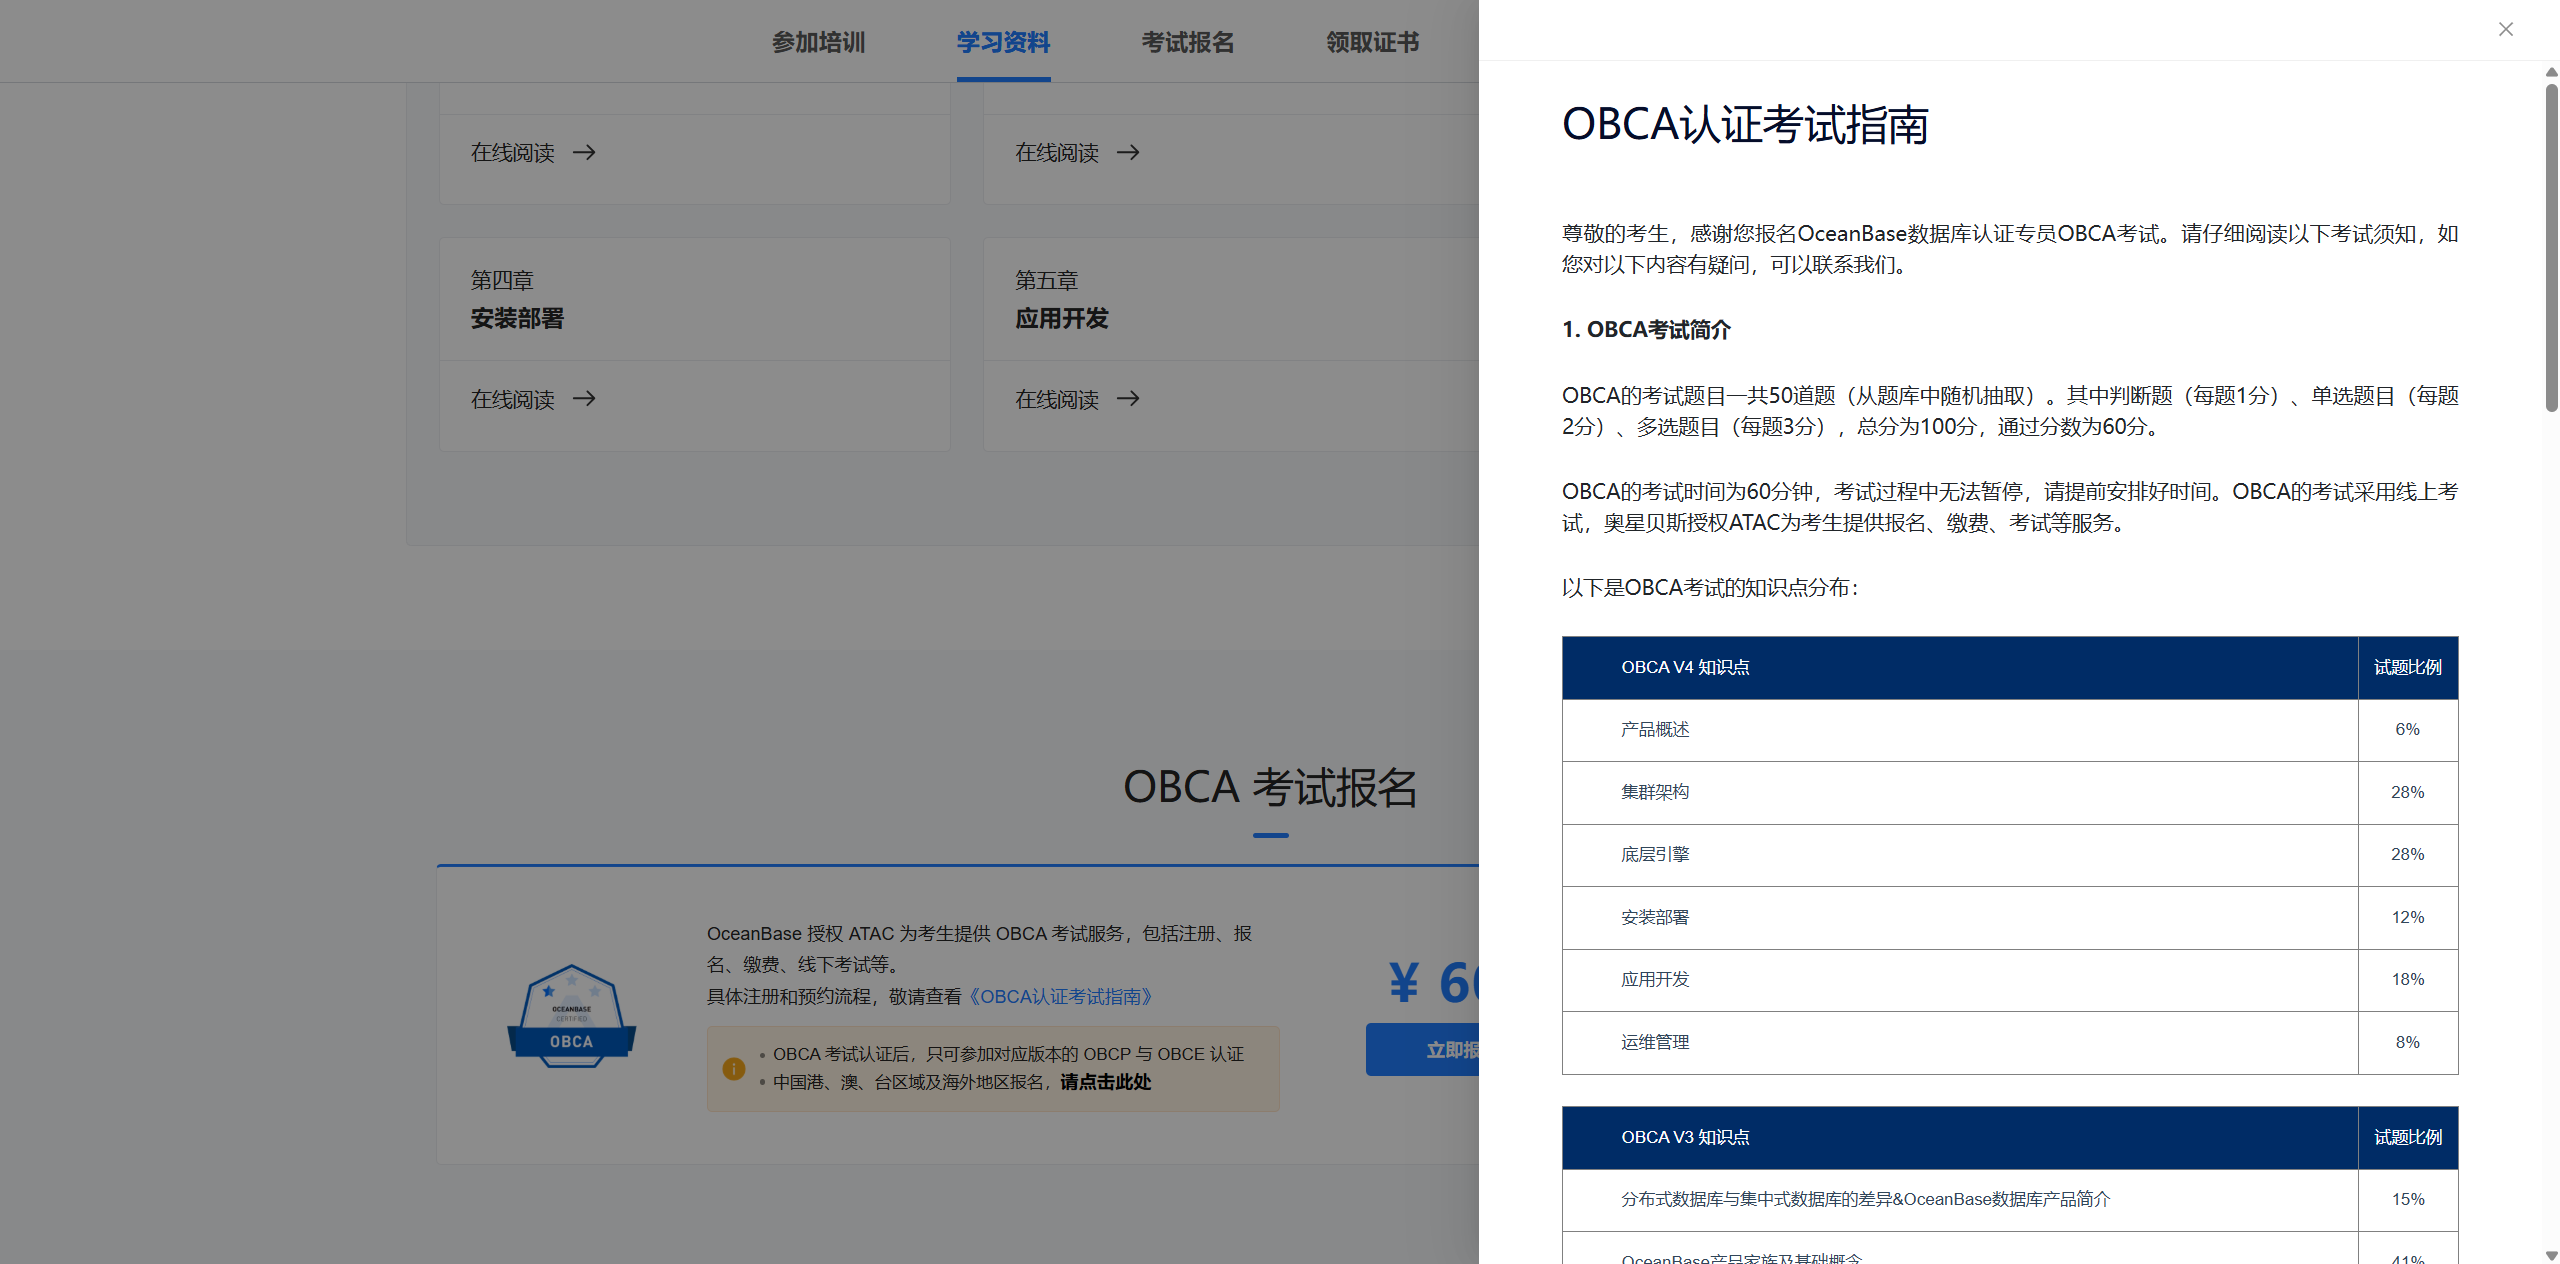The height and width of the screenshot is (1264, 2560).
Task: Click the arrow icon under 安装部署 chapter
Action: pos(584,399)
